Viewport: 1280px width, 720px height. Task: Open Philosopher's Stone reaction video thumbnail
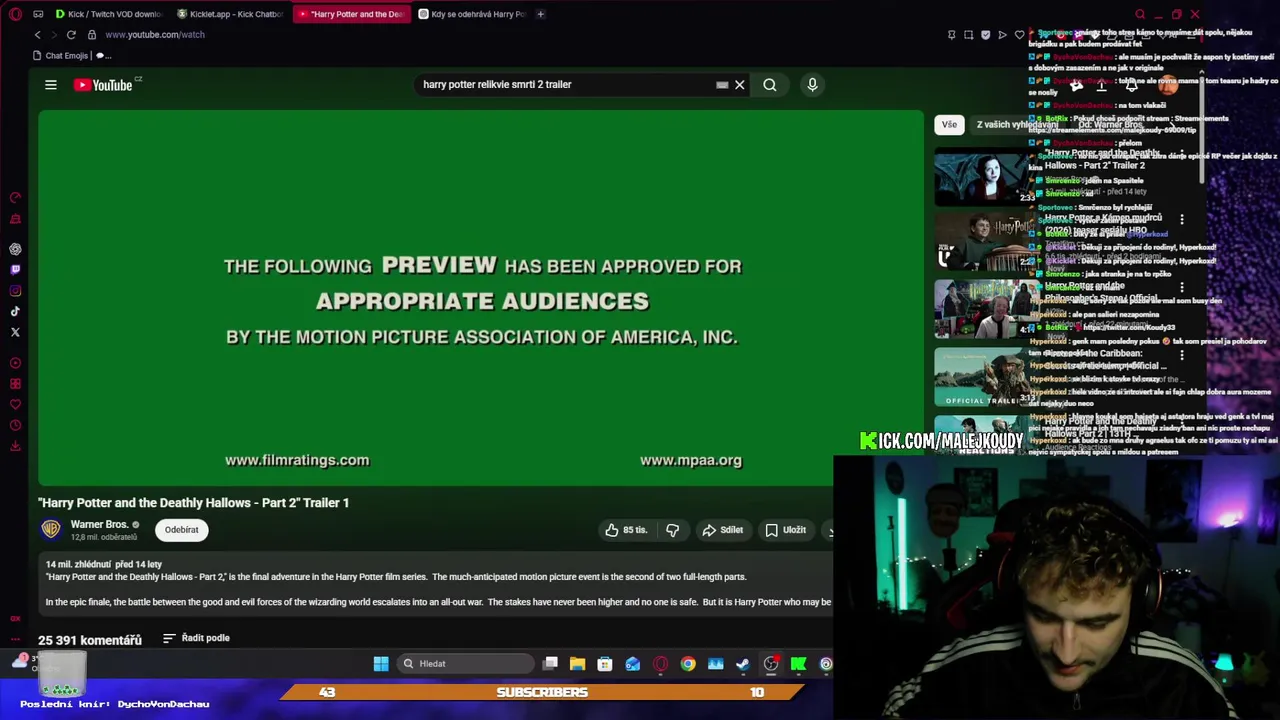point(984,308)
